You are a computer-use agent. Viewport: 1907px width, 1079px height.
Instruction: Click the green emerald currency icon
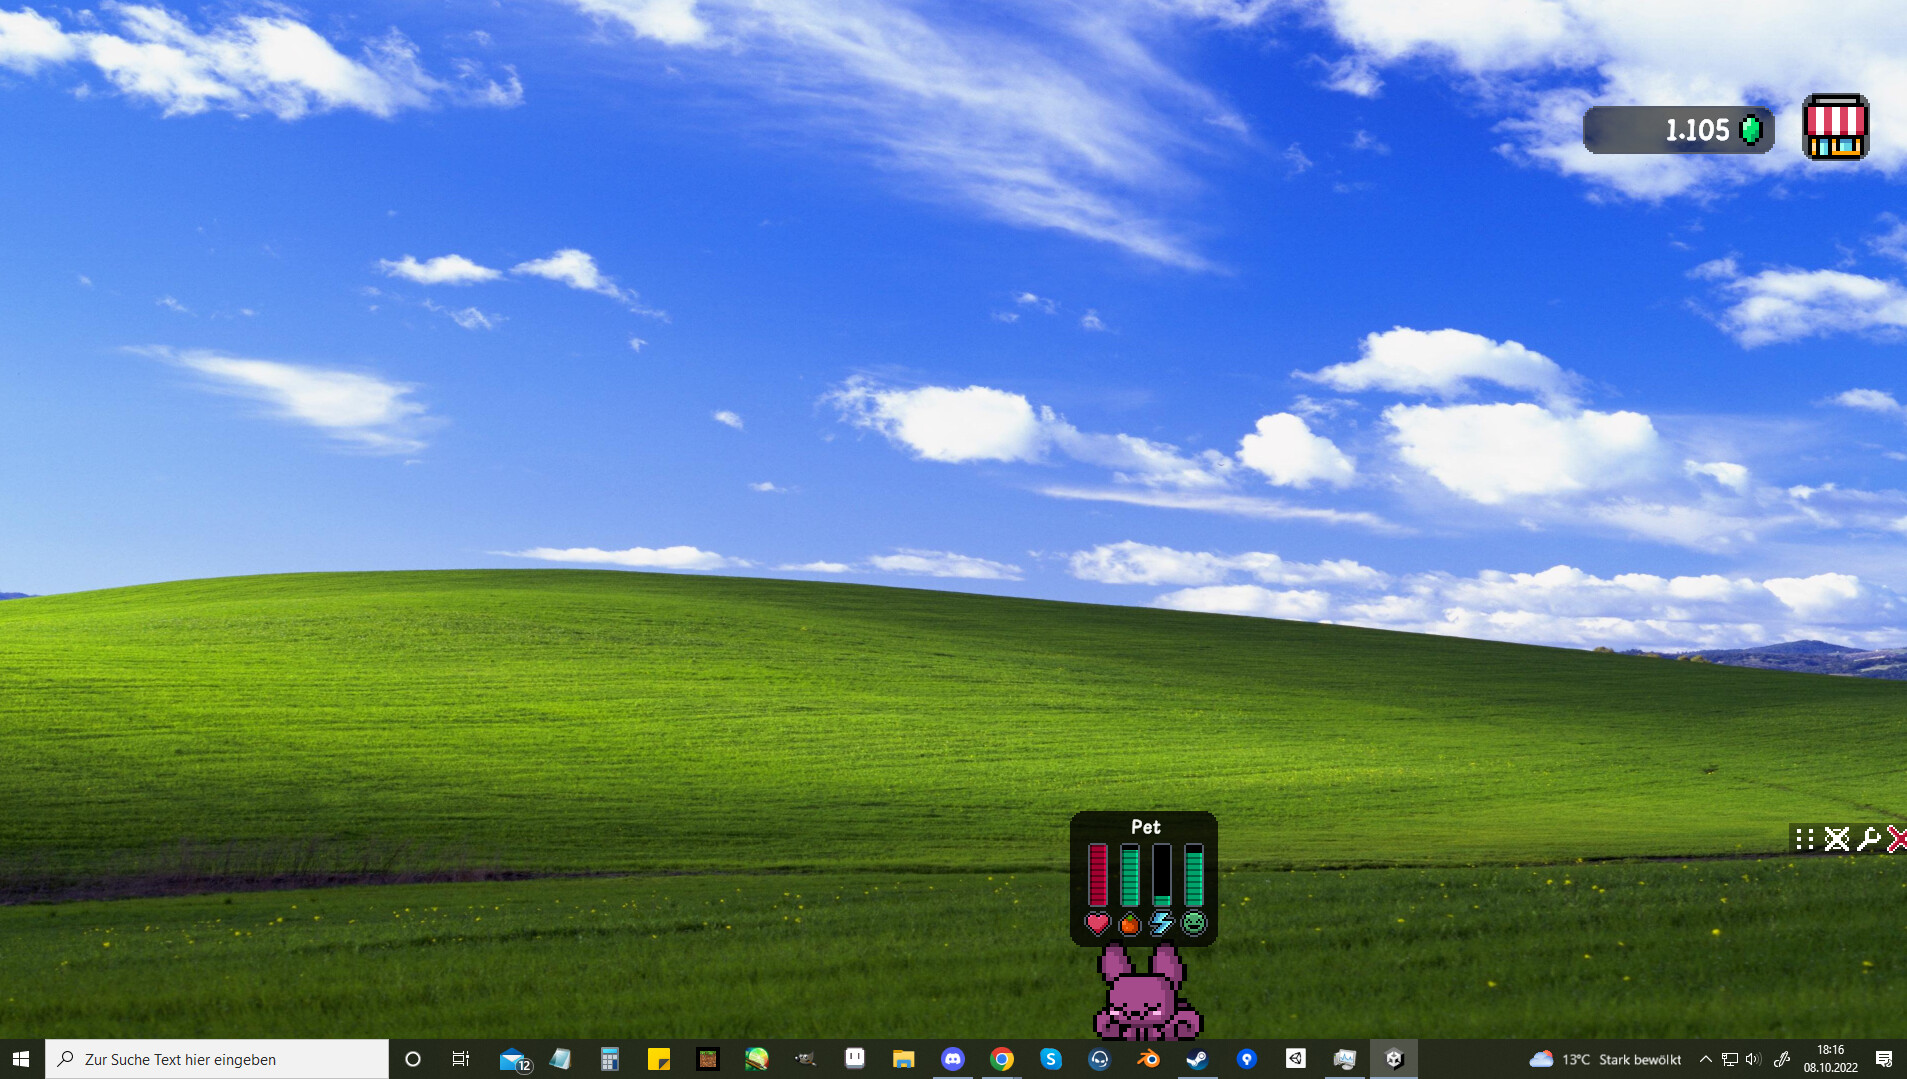(x=1751, y=130)
